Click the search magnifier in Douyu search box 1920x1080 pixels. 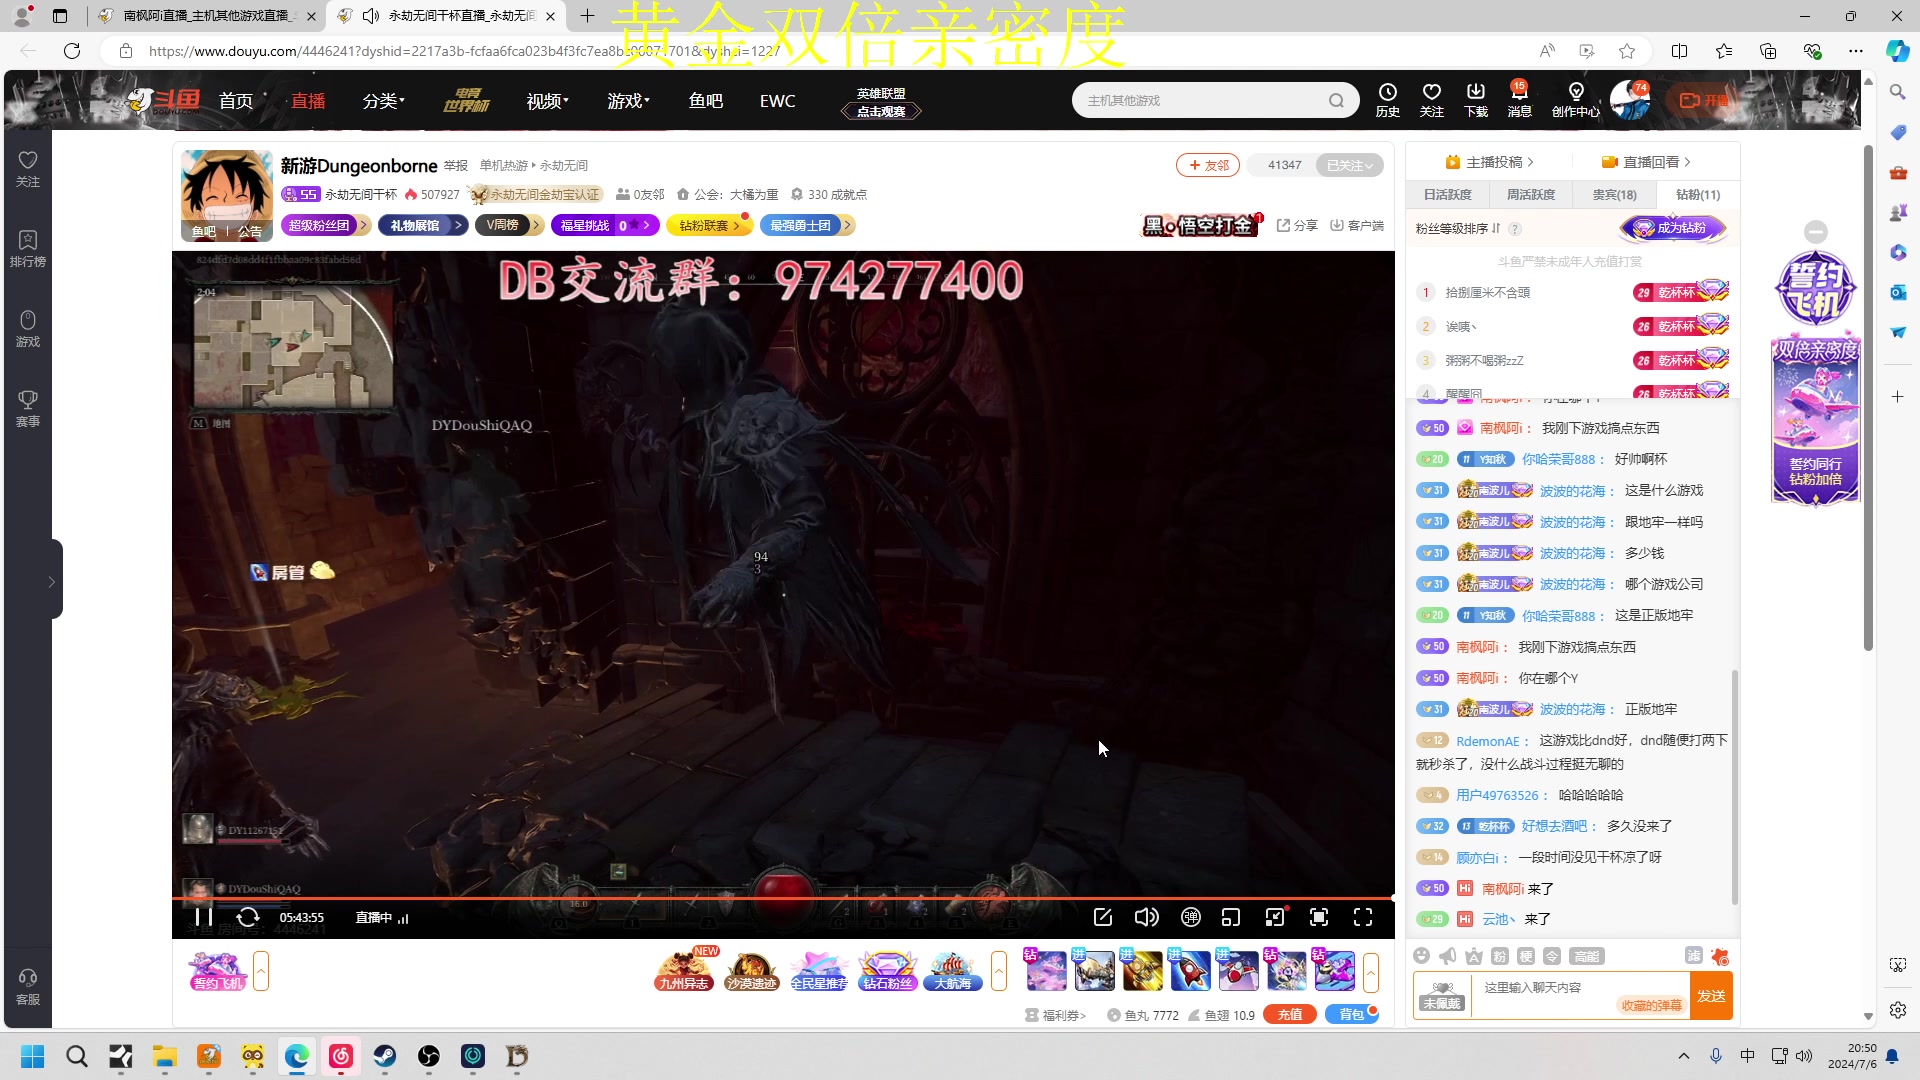[1336, 100]
